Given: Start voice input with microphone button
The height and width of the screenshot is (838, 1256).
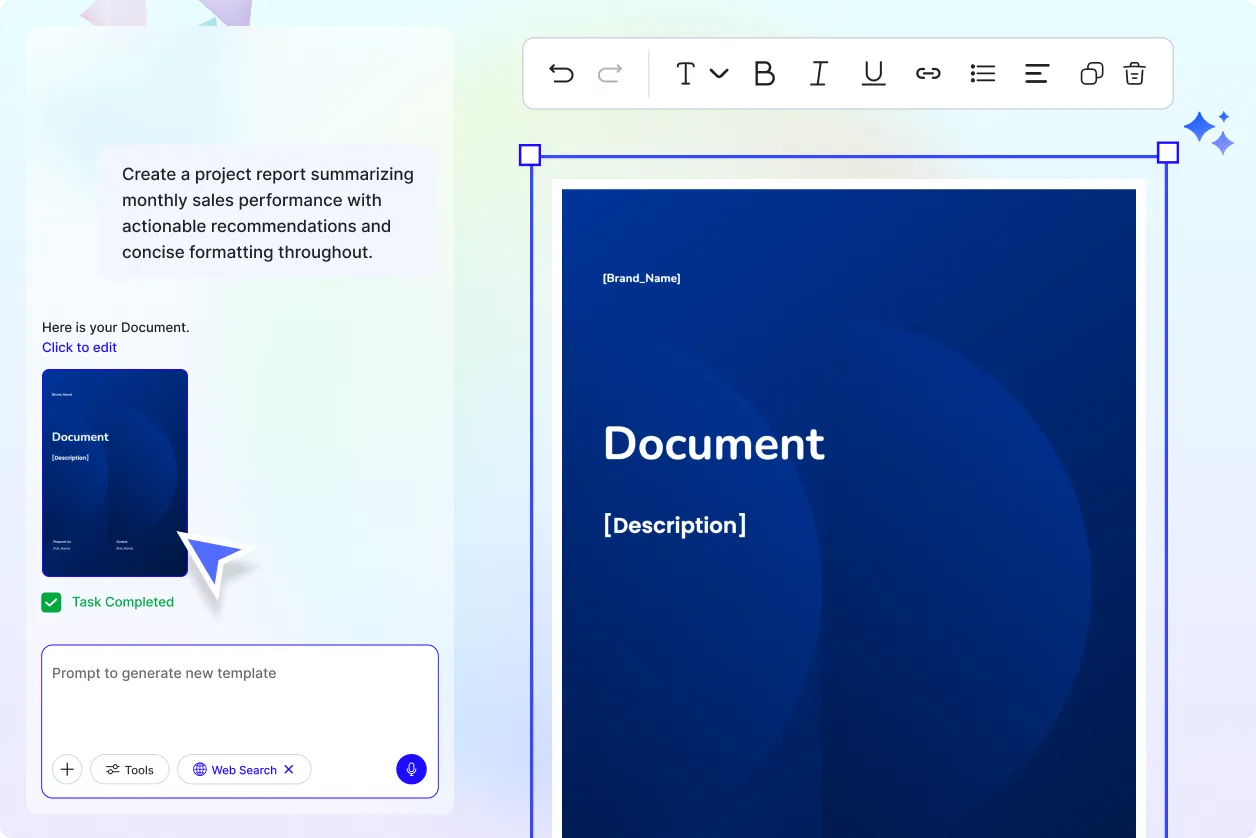Looking at the screenshot, I should tap(411, 769).
